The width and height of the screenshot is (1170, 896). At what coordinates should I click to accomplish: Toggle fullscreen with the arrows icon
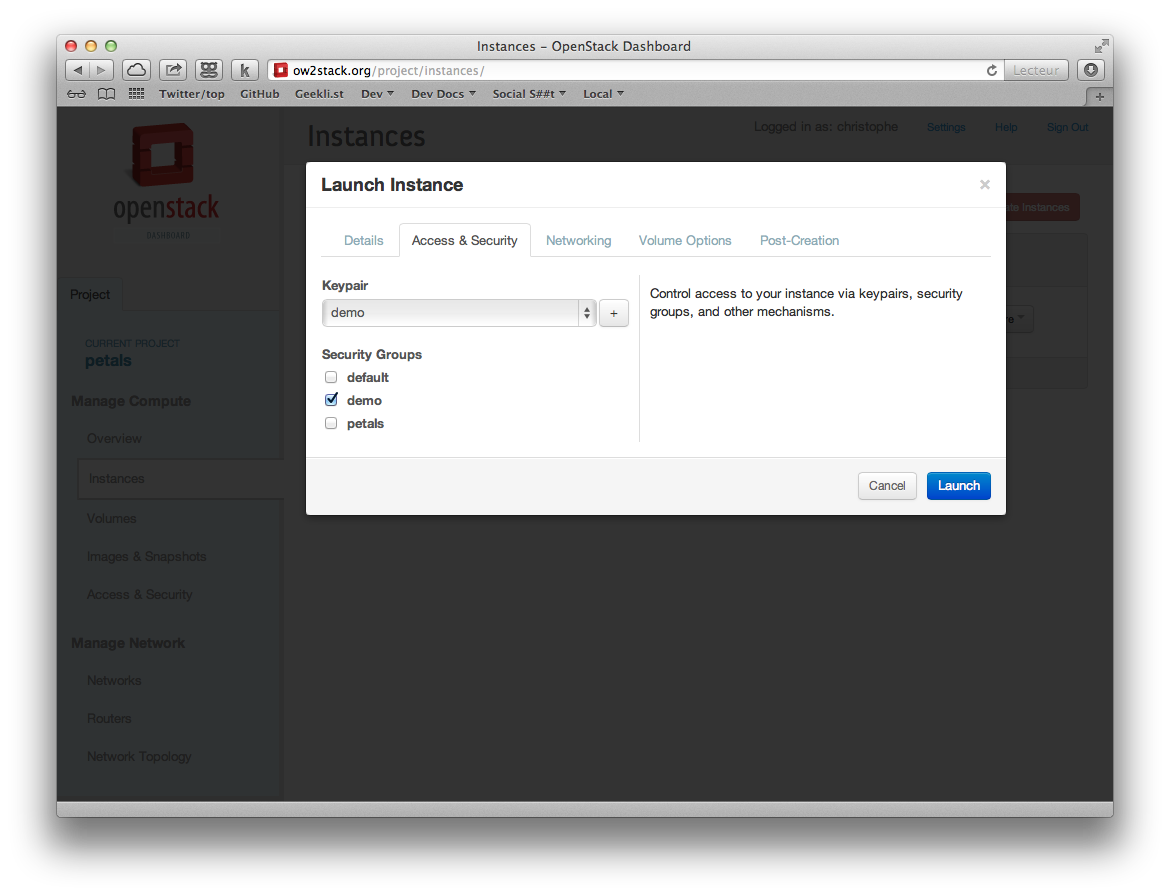coord(1101,46)
